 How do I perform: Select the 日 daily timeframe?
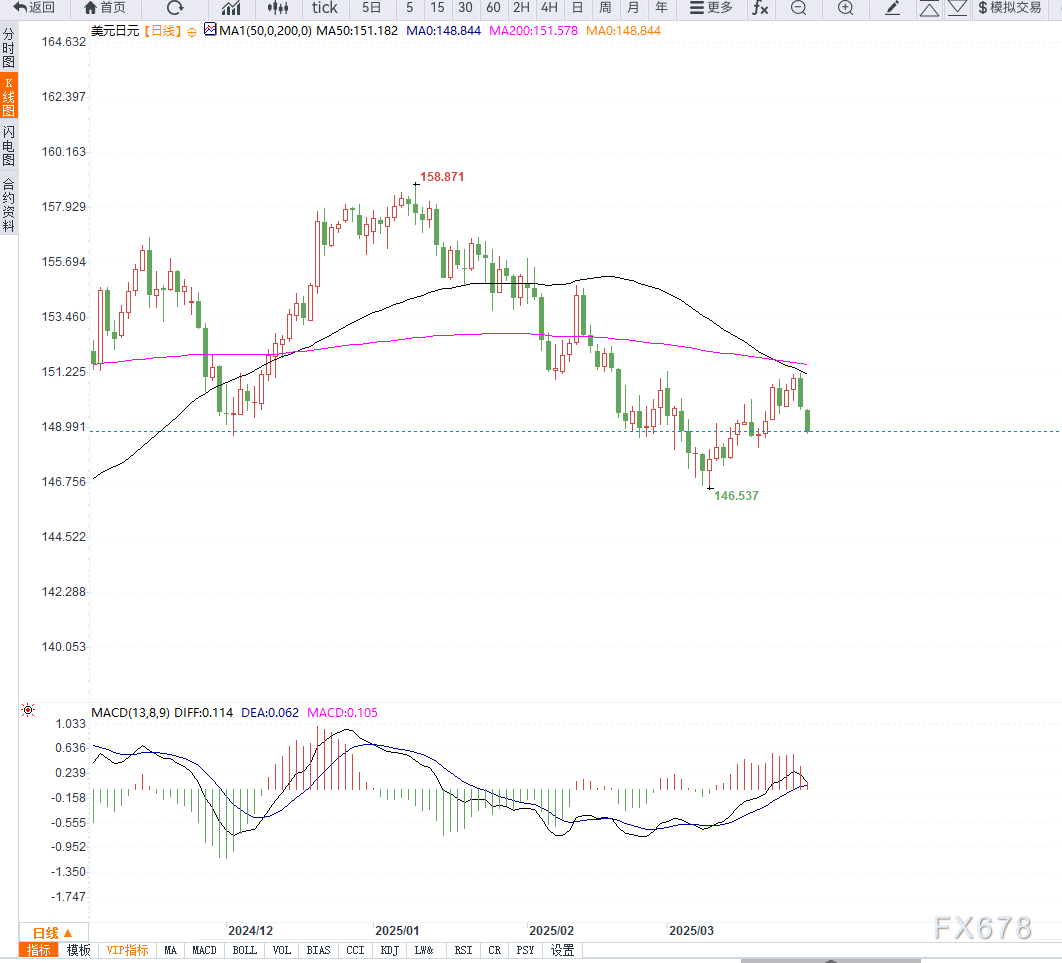coord(577,8)
